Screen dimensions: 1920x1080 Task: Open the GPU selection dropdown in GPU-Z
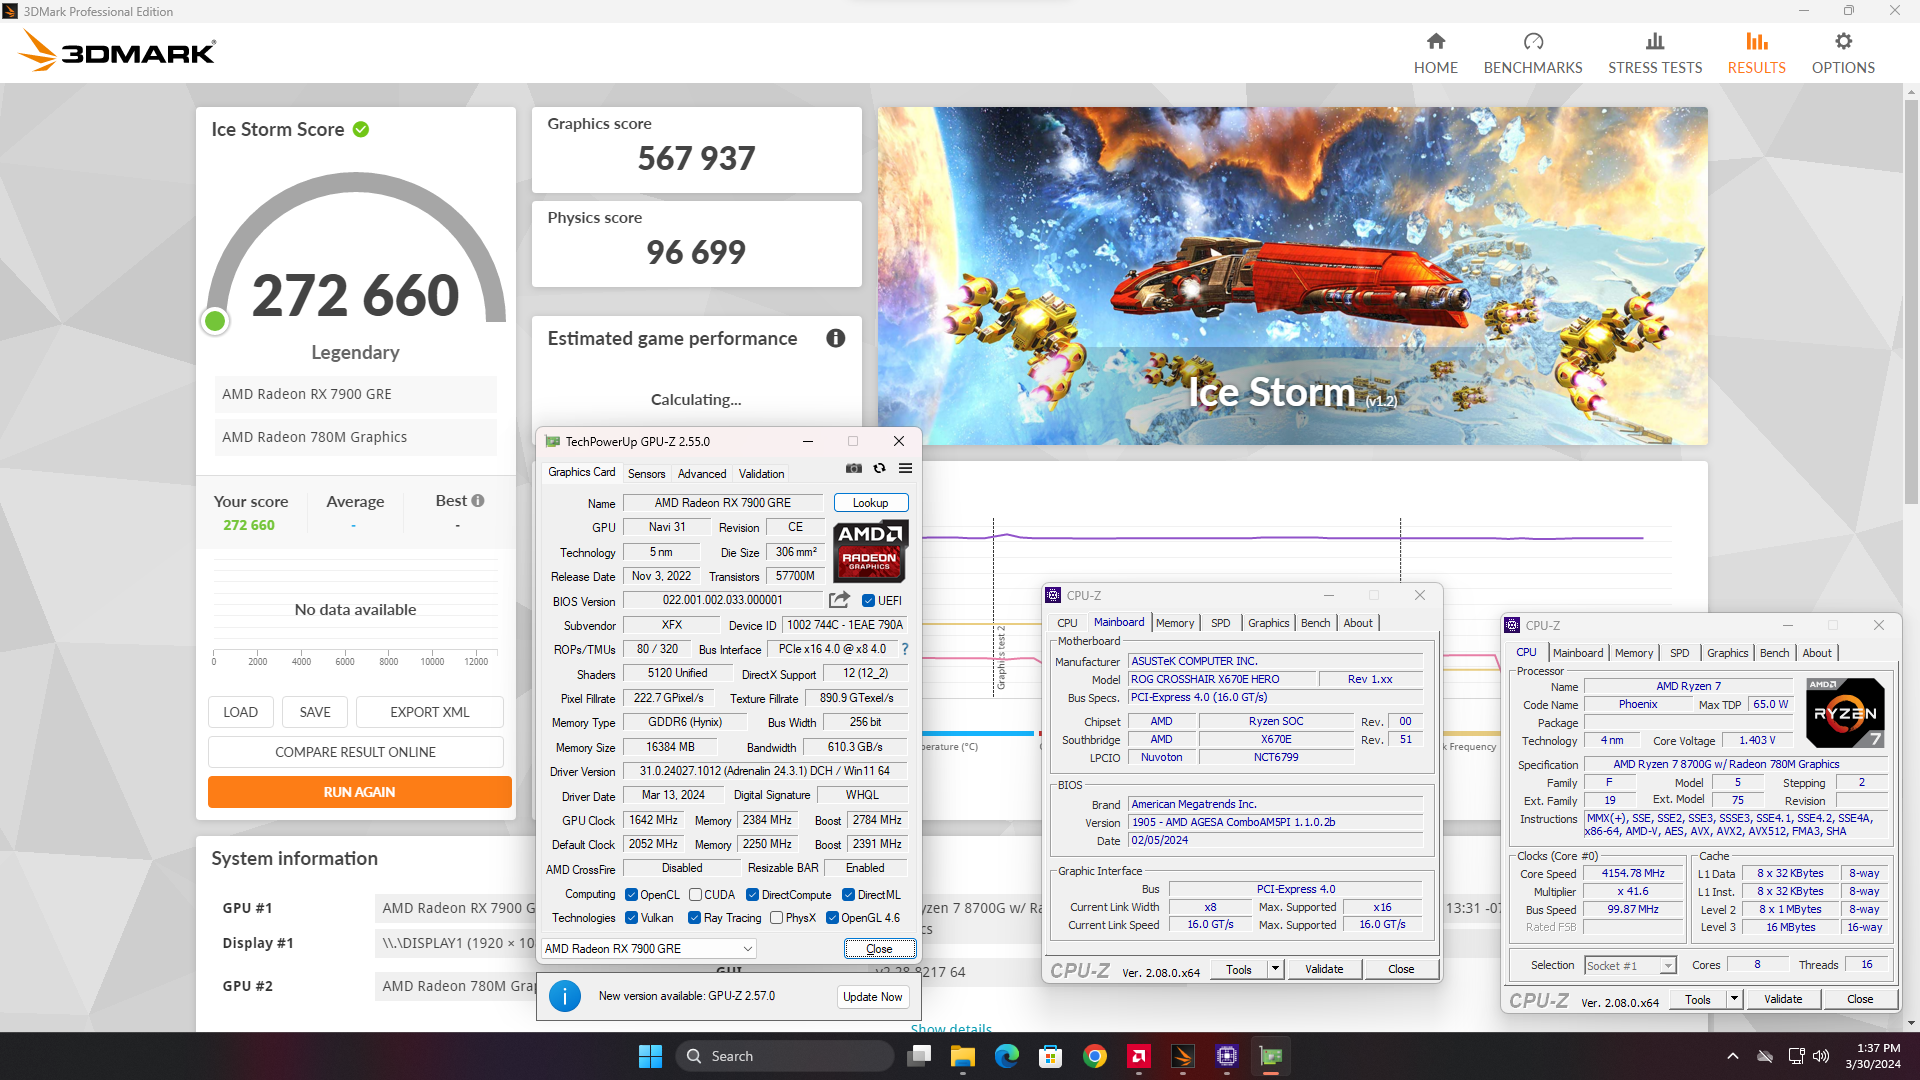(x=649, y=948)
